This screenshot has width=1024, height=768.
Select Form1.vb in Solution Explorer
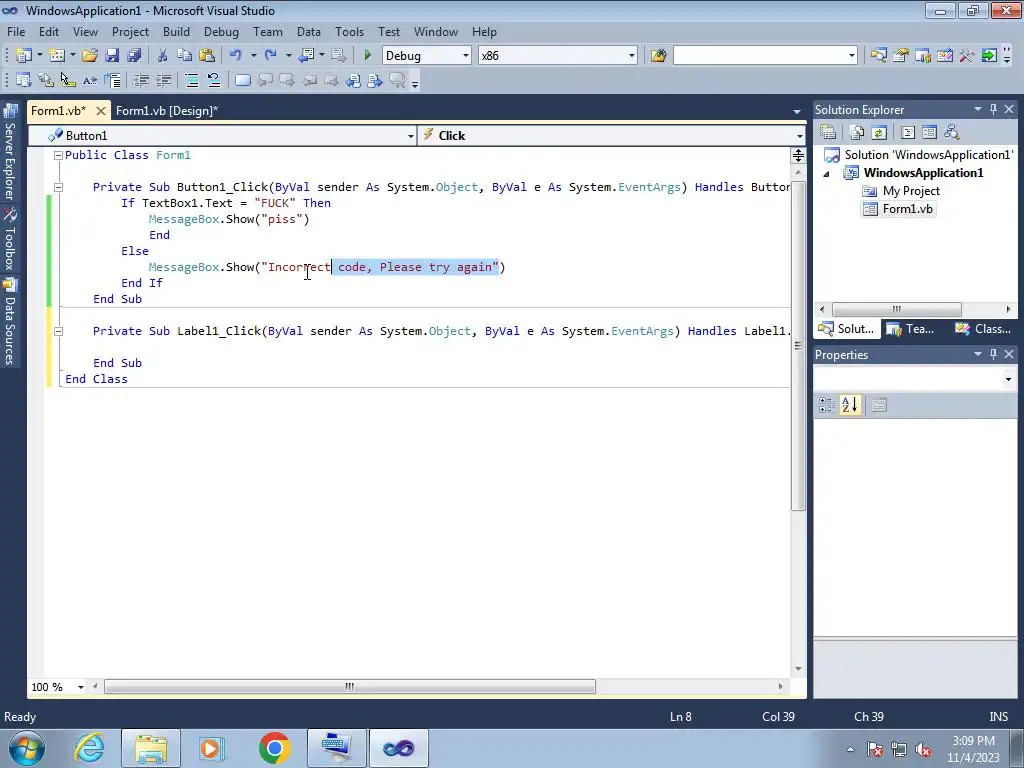[907, 209]
